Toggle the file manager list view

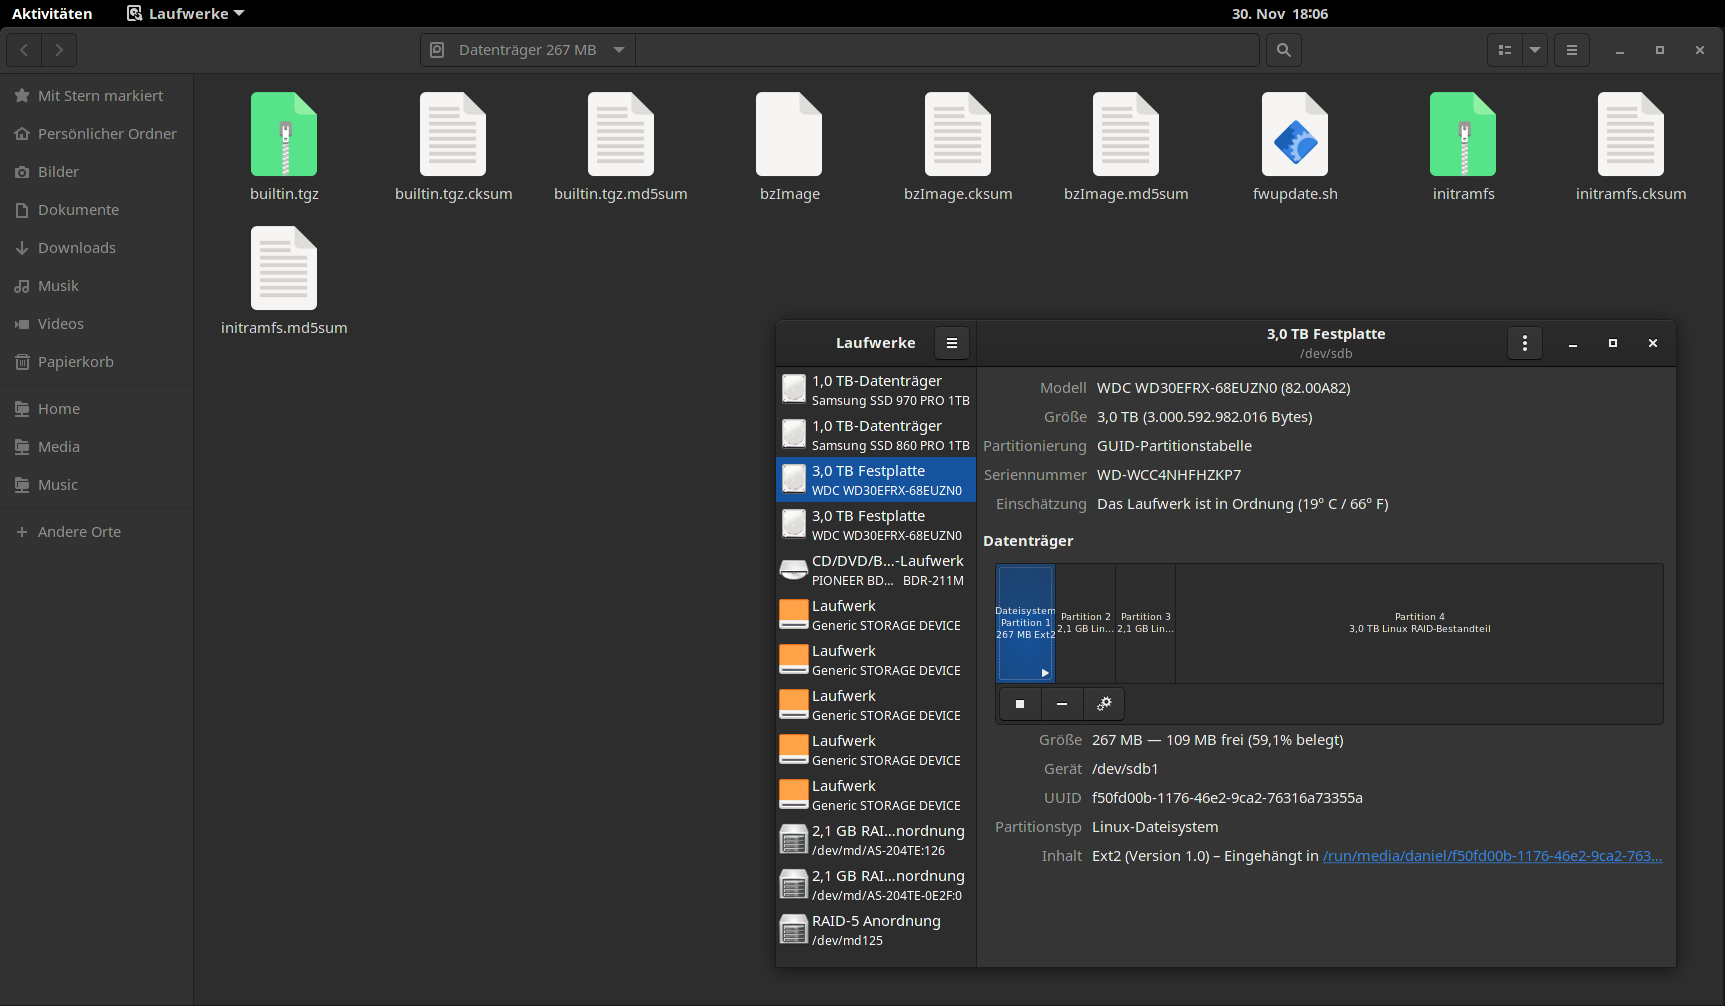click(1504, 50)
